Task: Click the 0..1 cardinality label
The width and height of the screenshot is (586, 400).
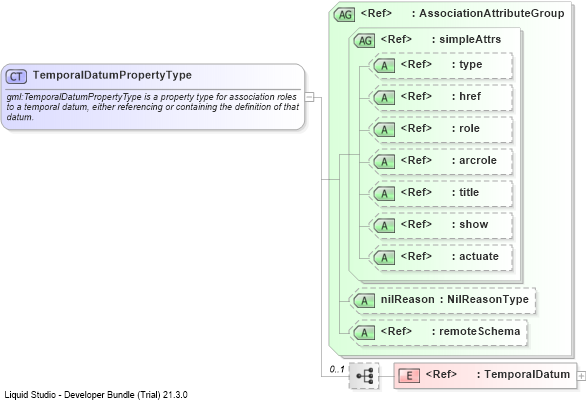Action: [337, 370]
